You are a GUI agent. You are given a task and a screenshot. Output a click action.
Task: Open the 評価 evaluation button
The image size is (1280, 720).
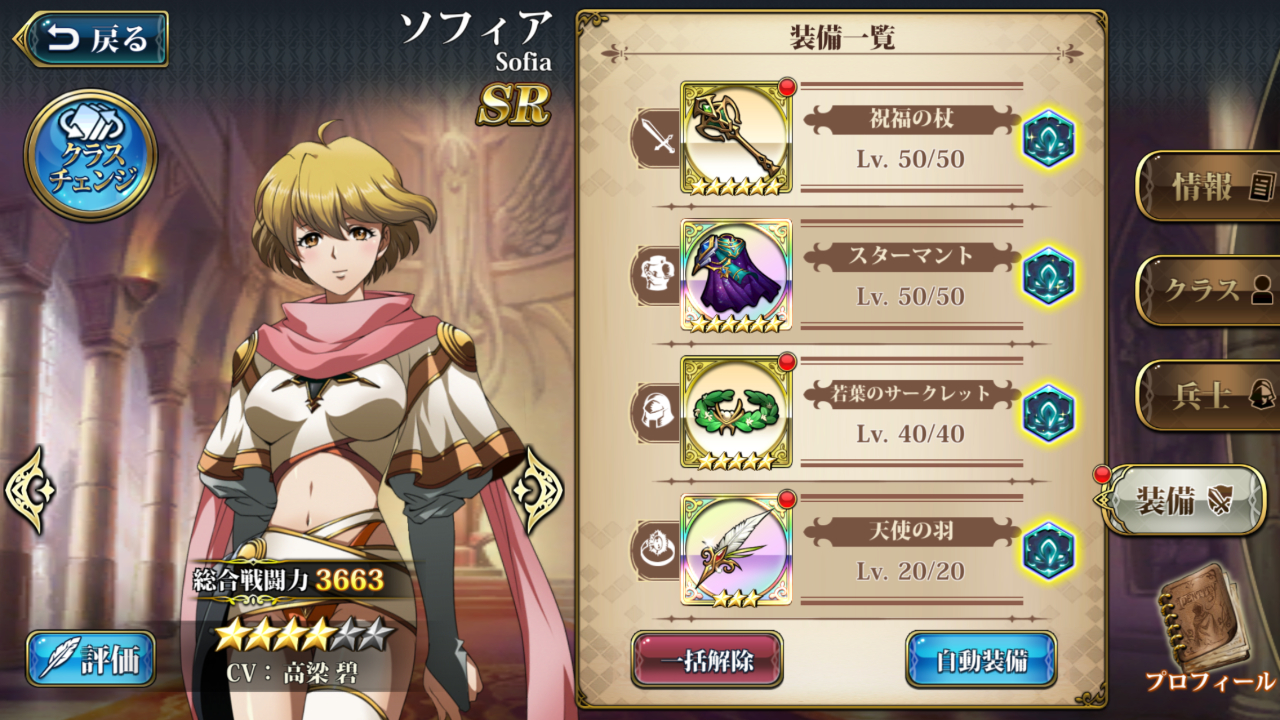91,659
